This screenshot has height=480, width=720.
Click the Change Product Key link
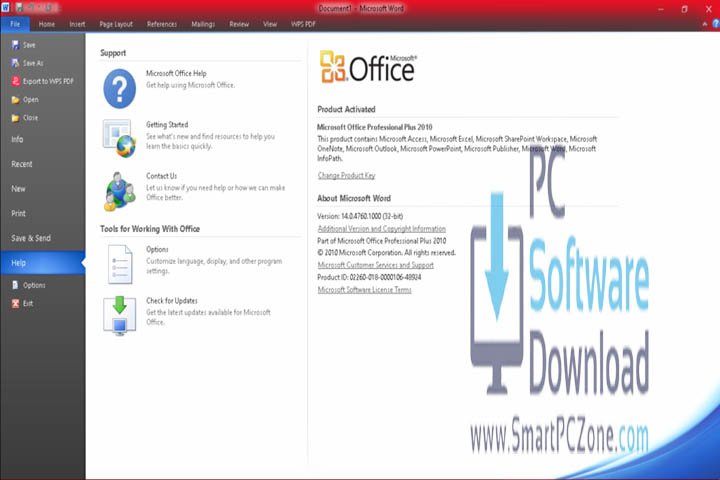click(x=346, y=175)
